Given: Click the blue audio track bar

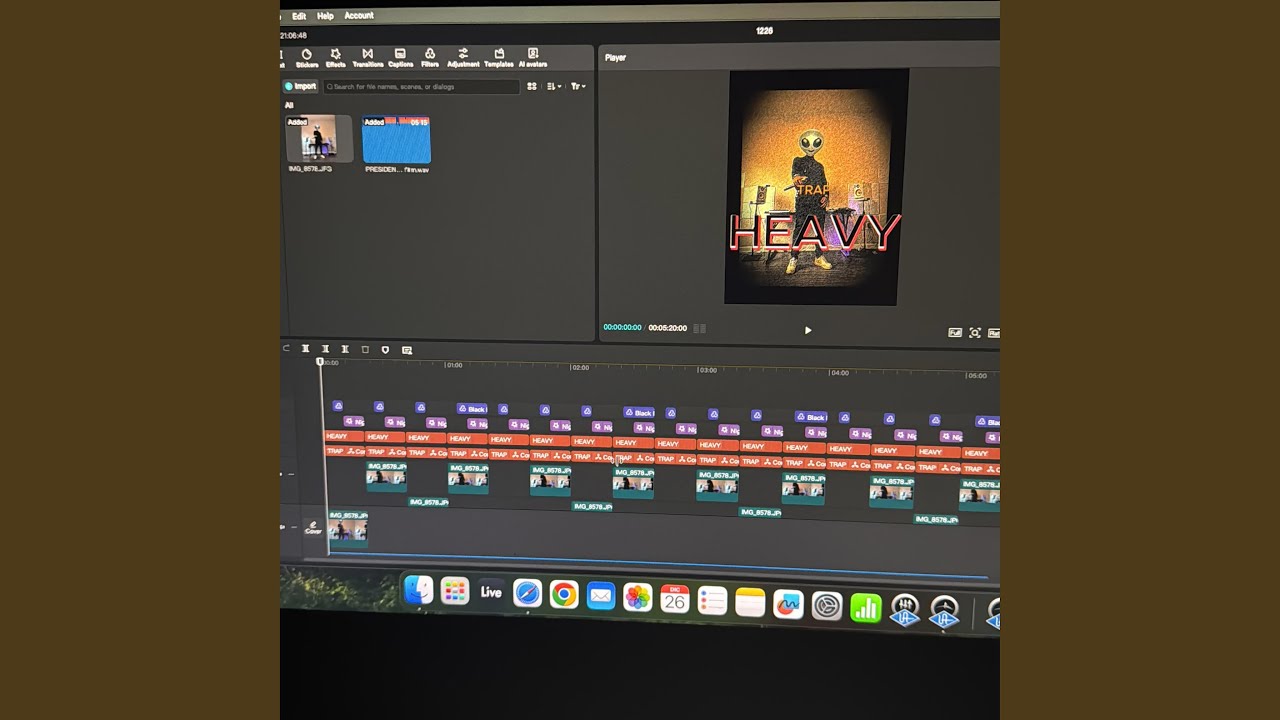Looking at the screenshot, I should click(x=657, y=566).
